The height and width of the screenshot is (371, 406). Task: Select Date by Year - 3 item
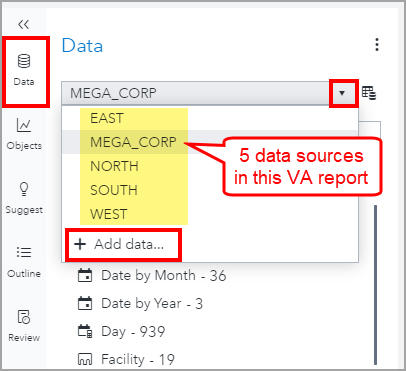(152, 304)
